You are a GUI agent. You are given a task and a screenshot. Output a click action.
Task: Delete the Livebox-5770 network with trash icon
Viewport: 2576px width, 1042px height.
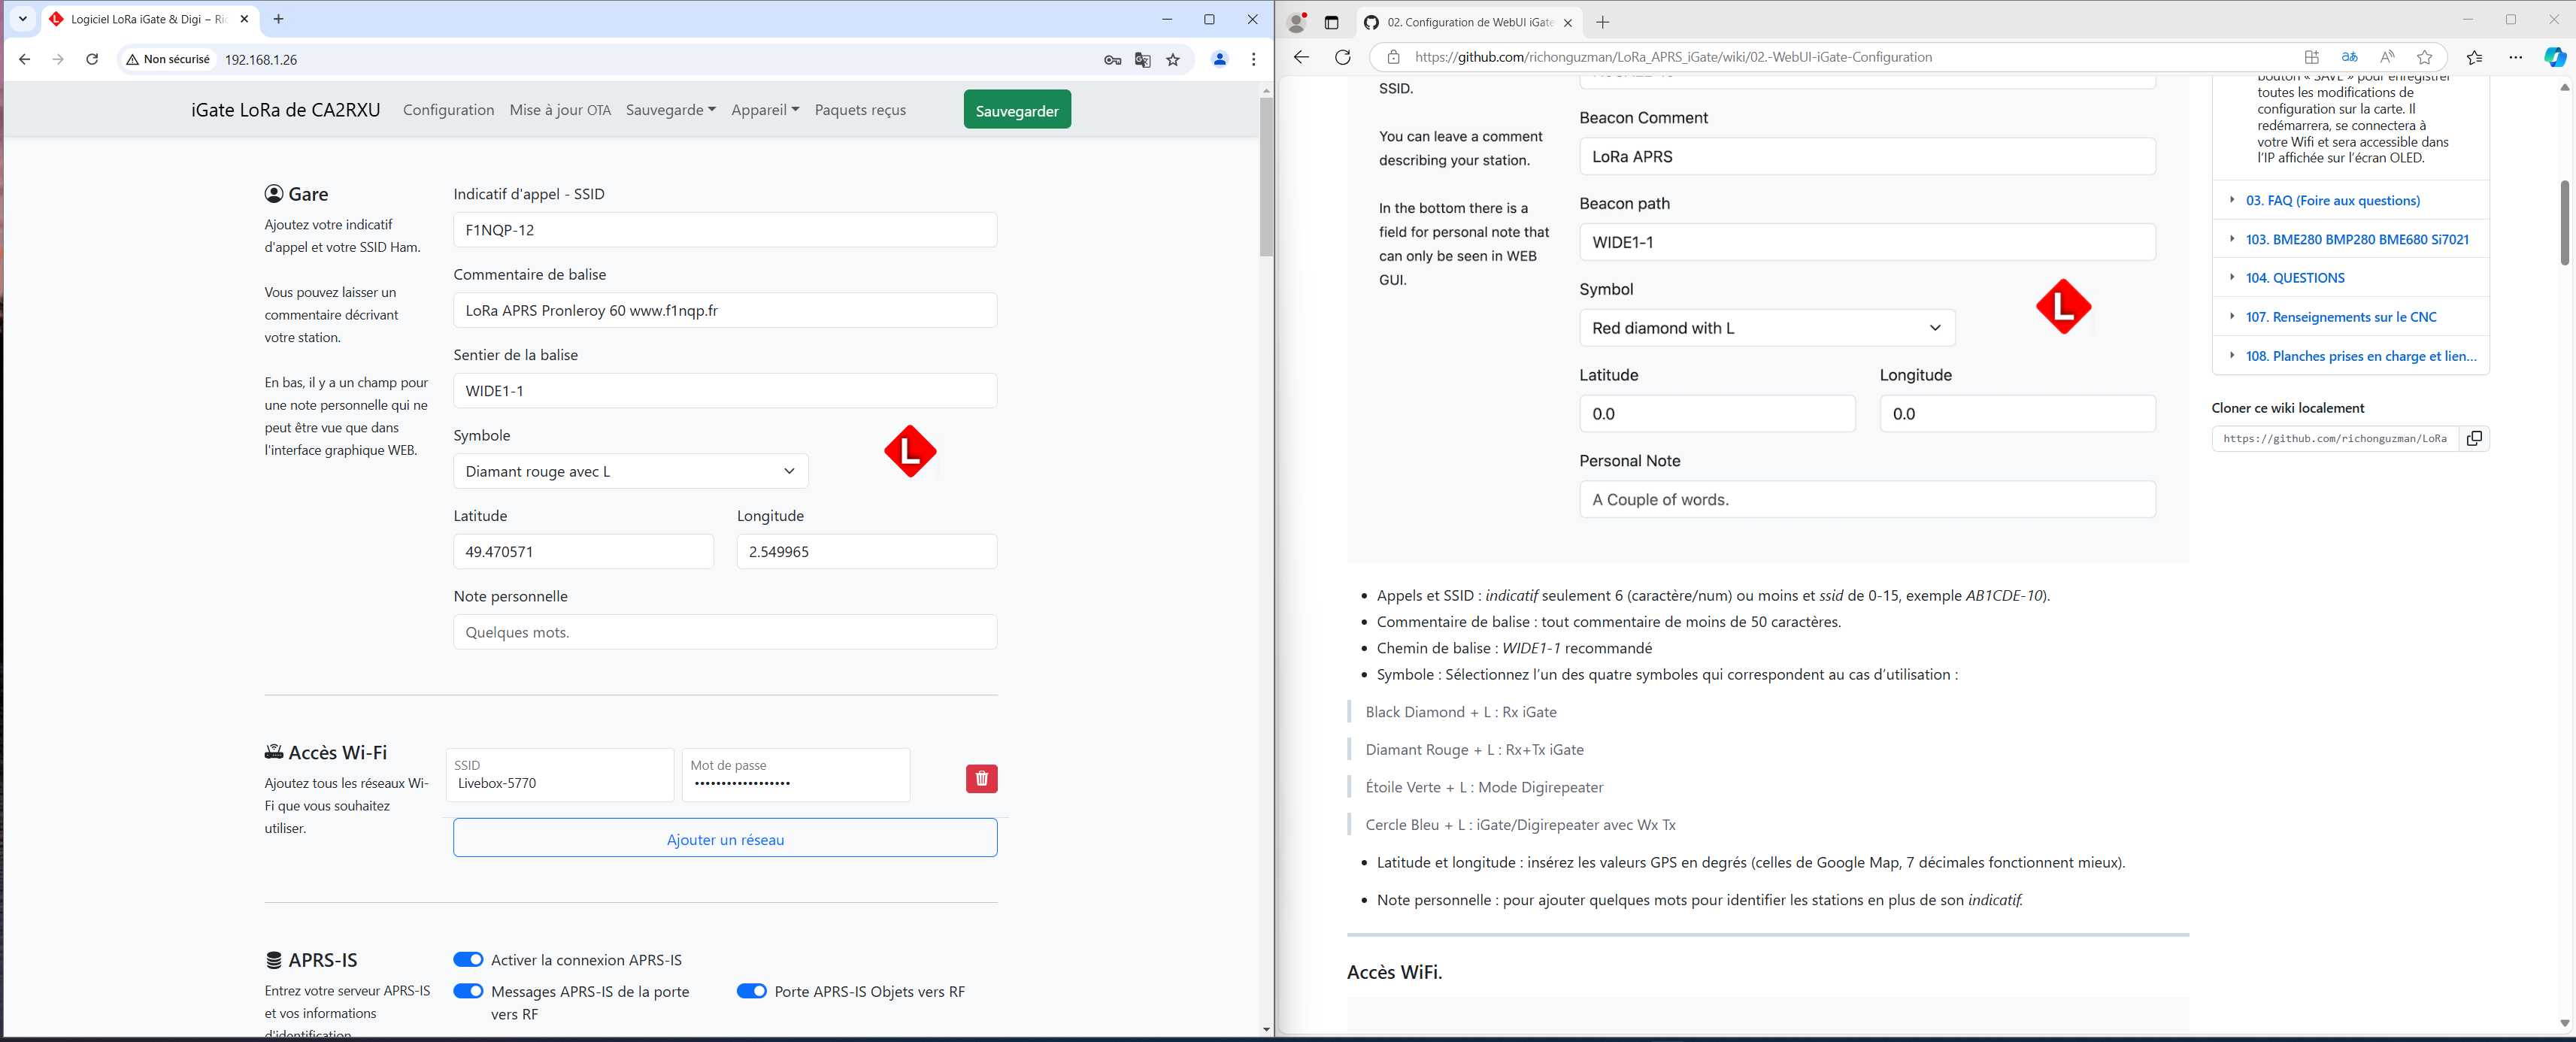pyautogui.click(x=981, y=778)
